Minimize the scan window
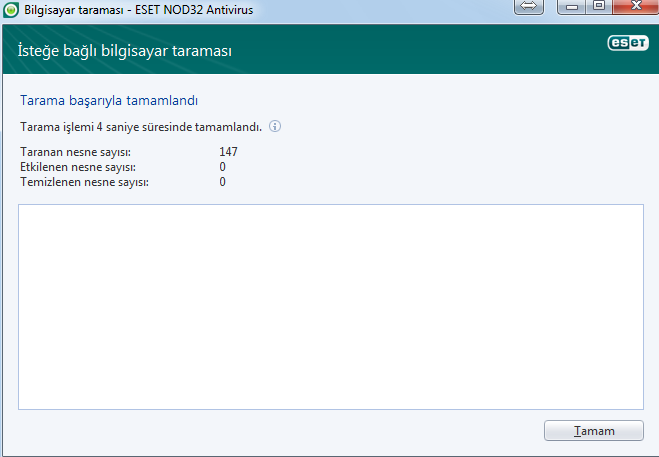659x457 pixels. point(571,6)
